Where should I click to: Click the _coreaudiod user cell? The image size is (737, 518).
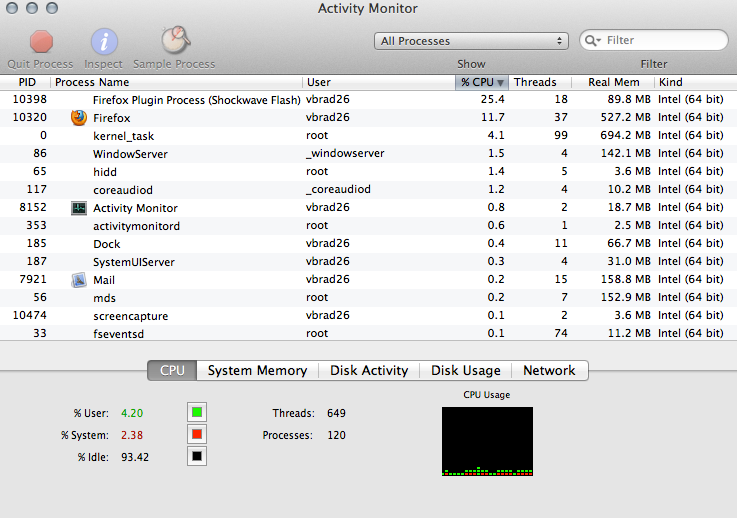click(338, 189)
